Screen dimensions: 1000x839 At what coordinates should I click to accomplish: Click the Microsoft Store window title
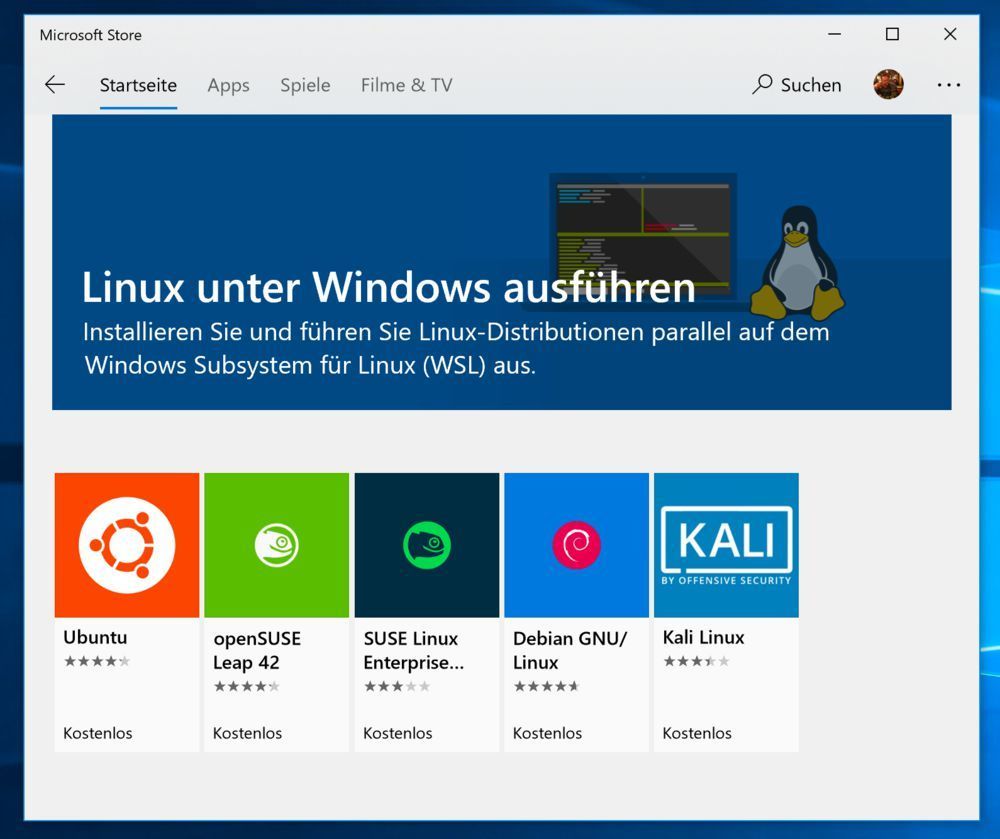91,35
